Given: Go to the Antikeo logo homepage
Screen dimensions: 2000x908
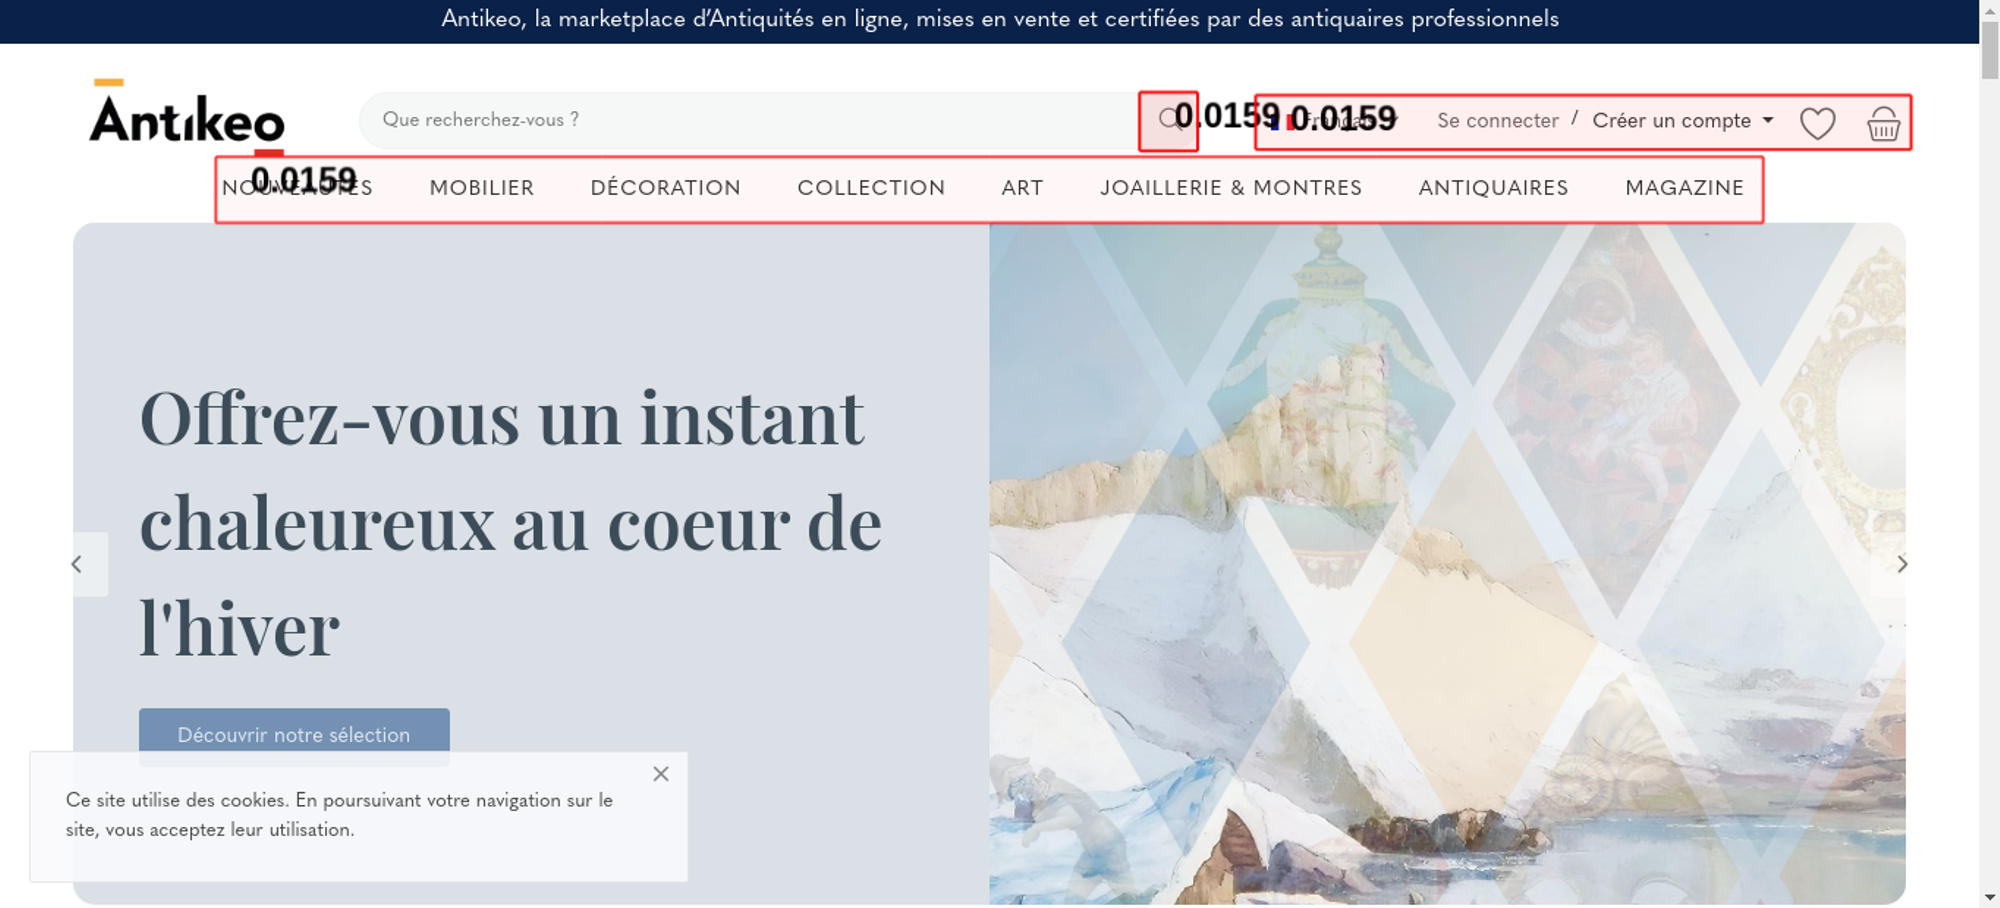Looking at the screenshot, I should tap(187, 115).
